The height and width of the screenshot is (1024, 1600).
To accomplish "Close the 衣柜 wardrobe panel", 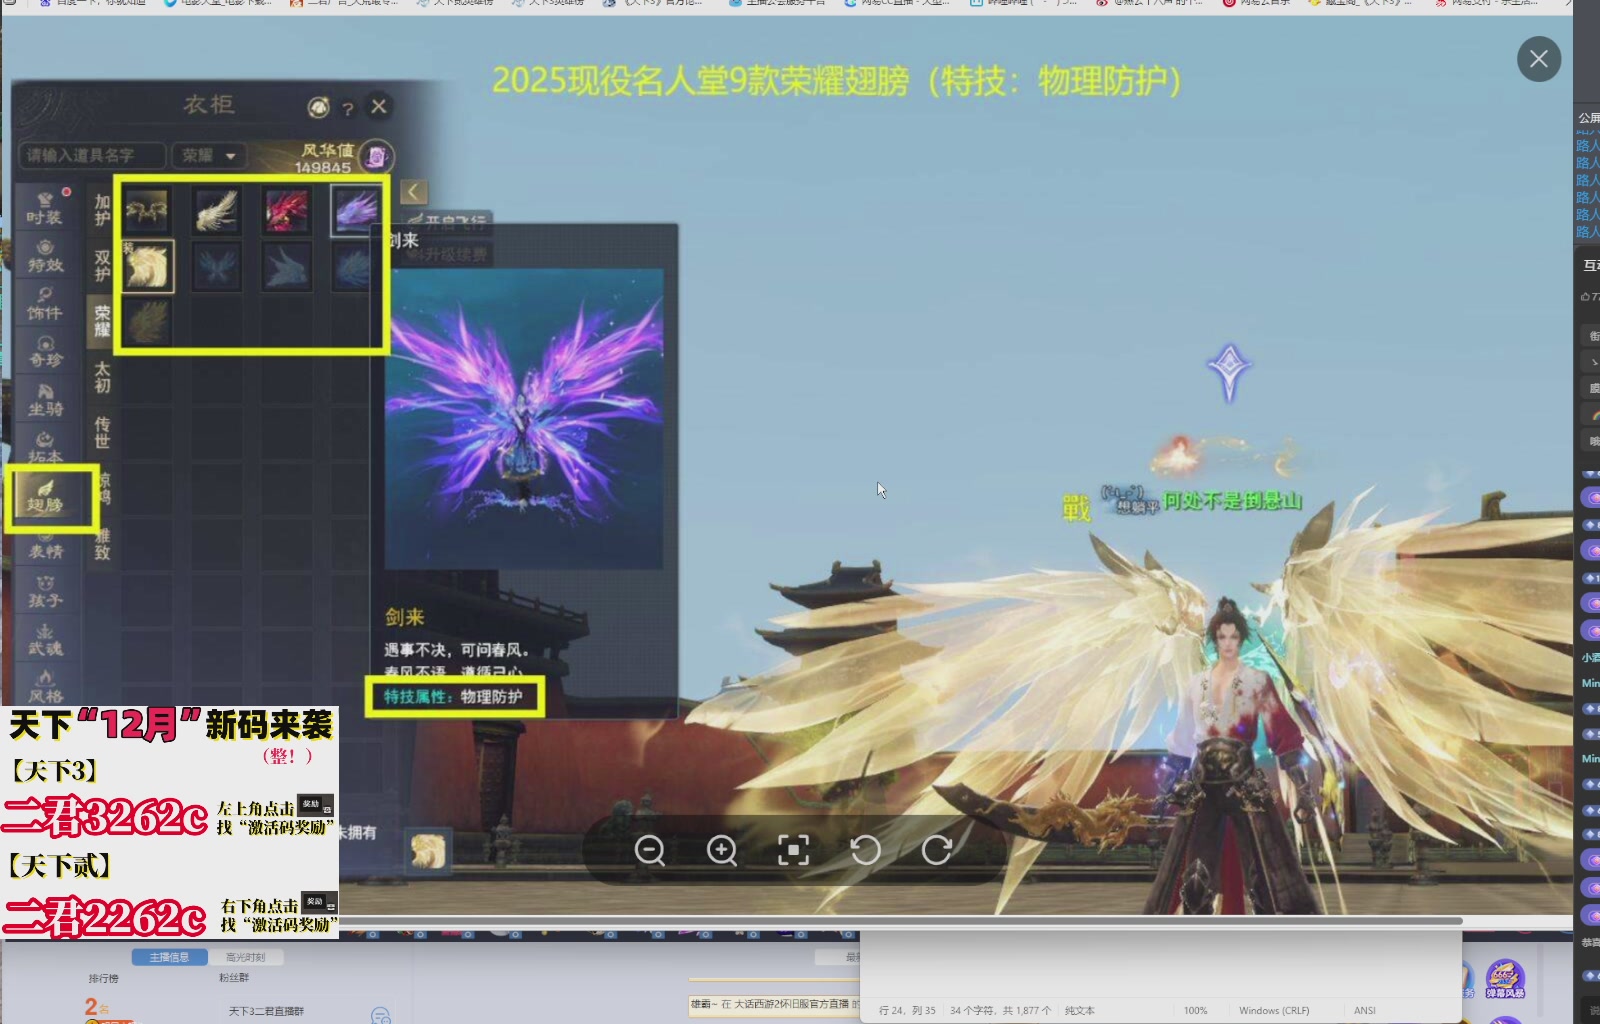I will click(379, 106).
